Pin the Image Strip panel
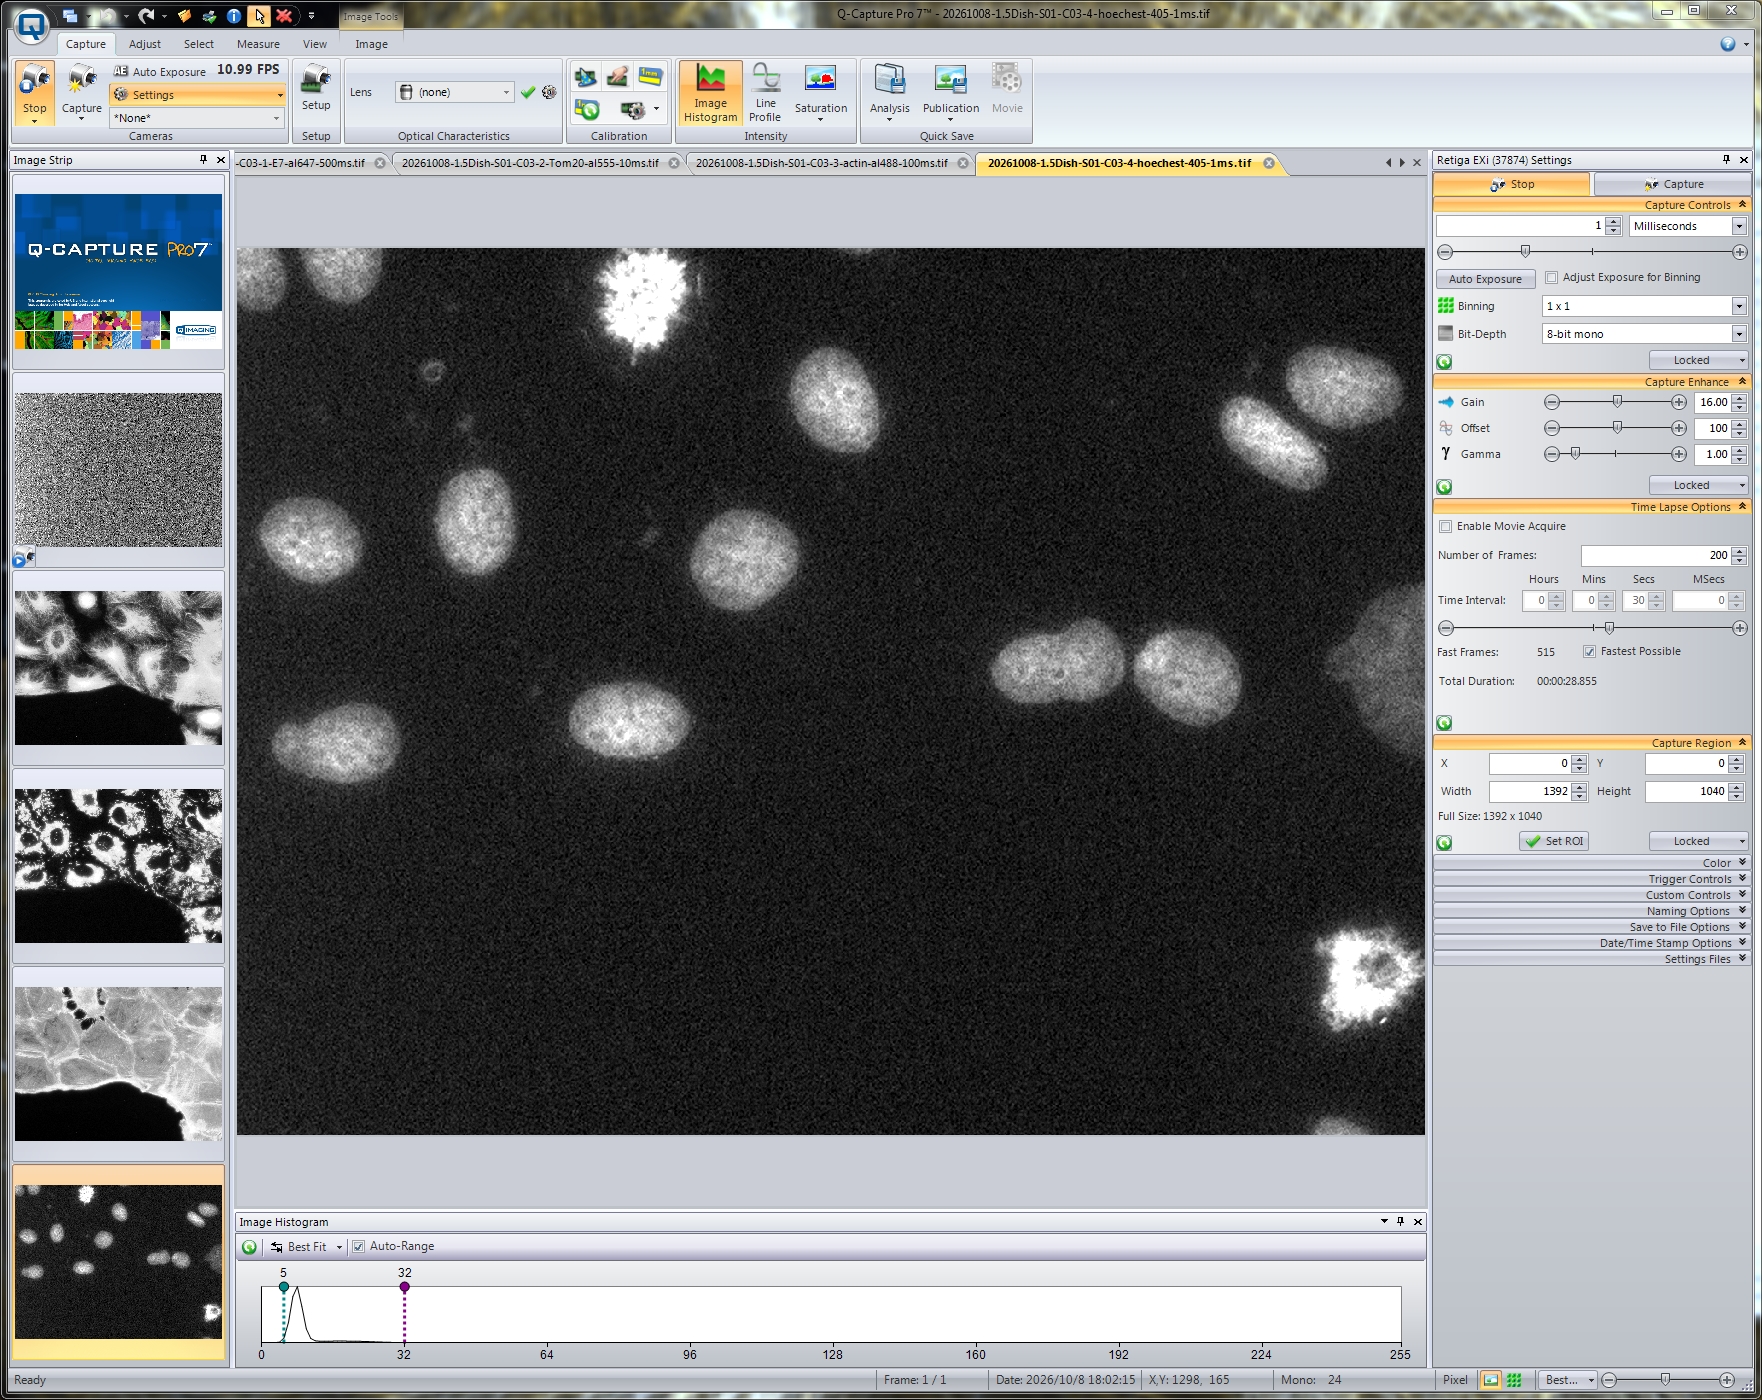1762x1400 pixels. [203, 160]
